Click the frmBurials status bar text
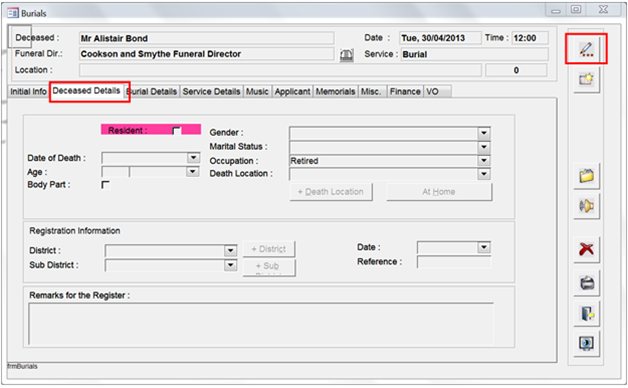The height and width of the screenshot is (388, 628). point(22,366)
